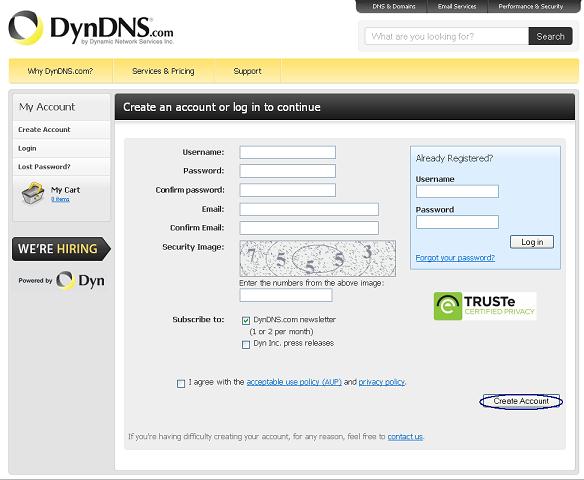This screenshot has height=480, width=584.
Task: Uncheck DynDNS.com newsletter subscription
Action: click(246, 320)
